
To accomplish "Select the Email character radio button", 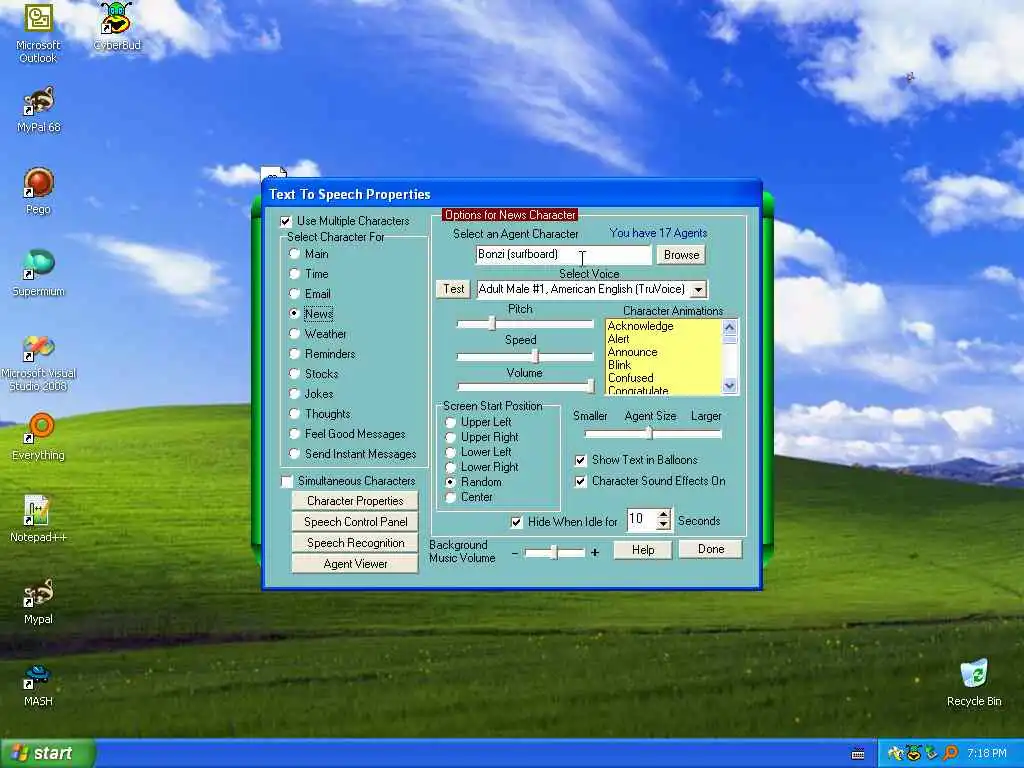I will [295, 294].
